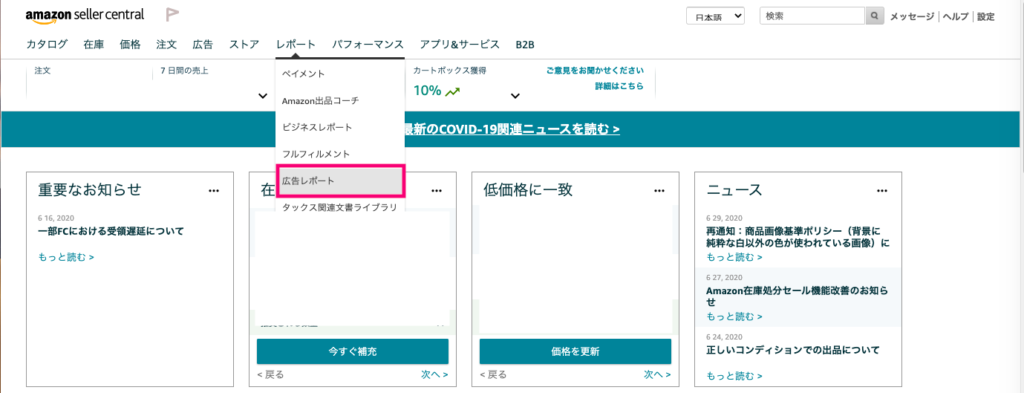Open the 重要なお知らせ card options dots
The width and height of the screenshot is (1024, 393).
click(x=214, y=191)
